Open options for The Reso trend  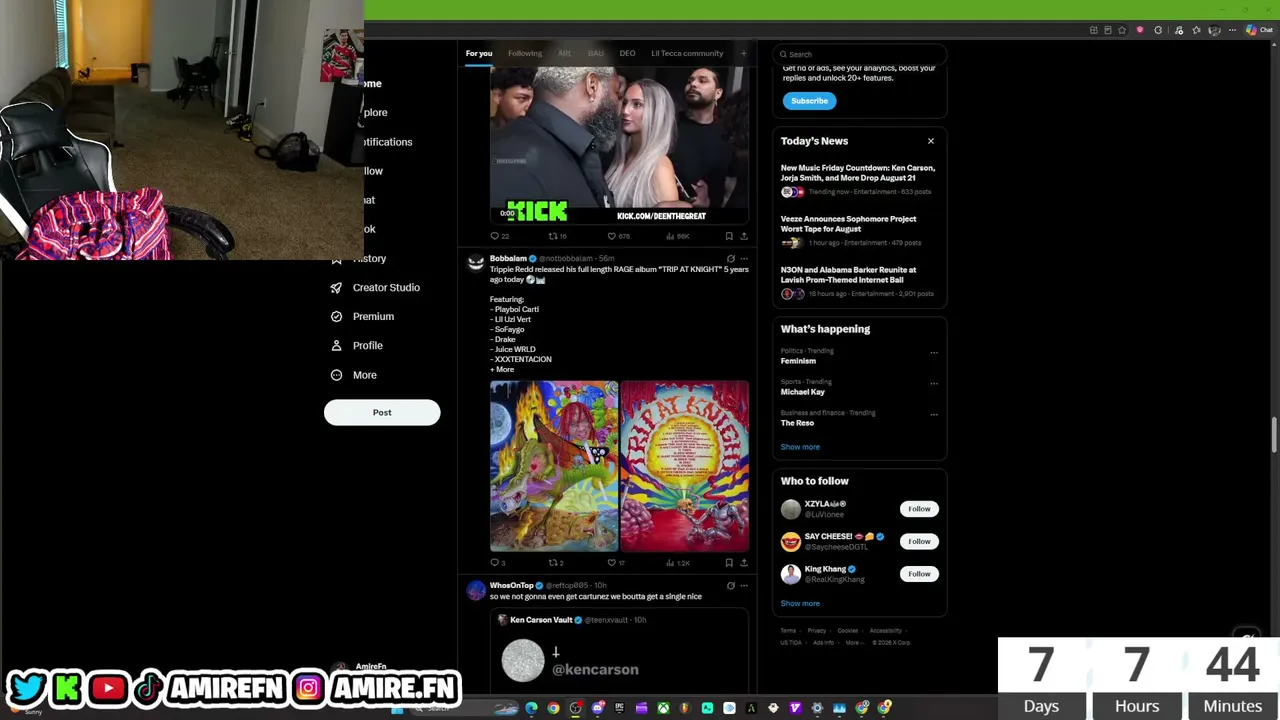pyautogui.click(x=934, y=414)
